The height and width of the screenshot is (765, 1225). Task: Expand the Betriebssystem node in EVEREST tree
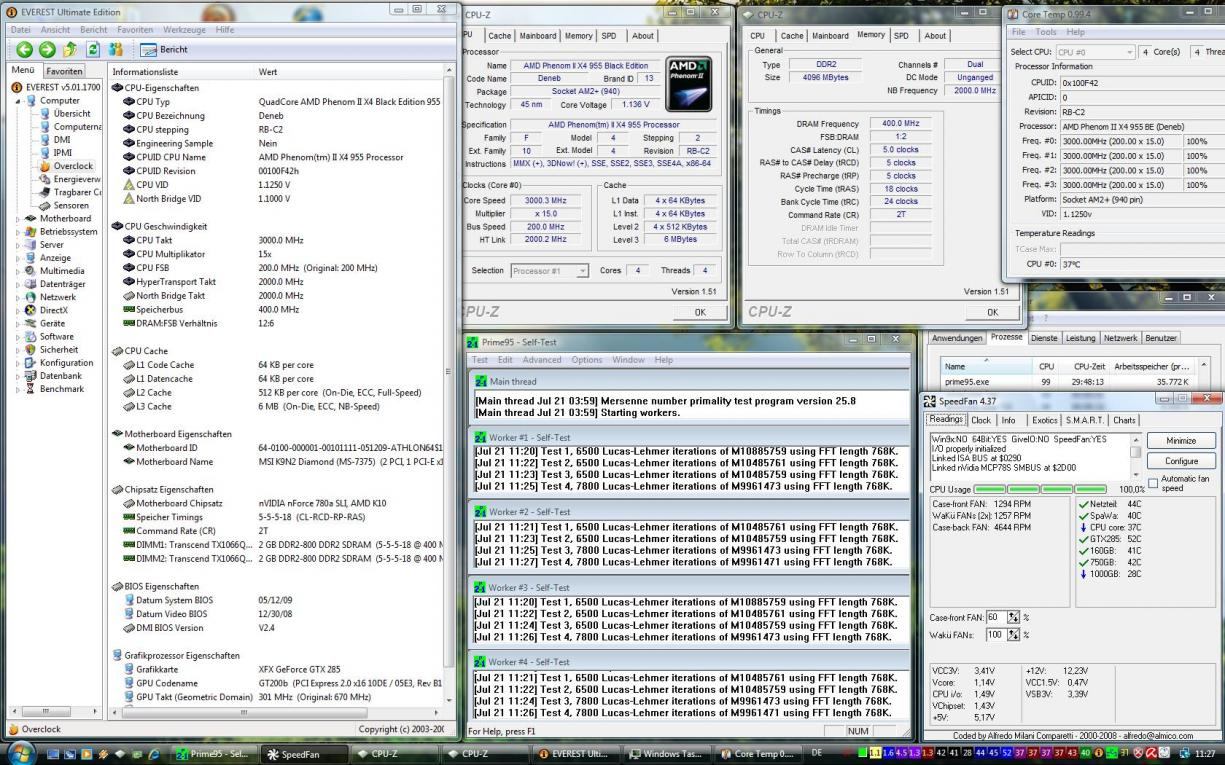tap(17, 231)
